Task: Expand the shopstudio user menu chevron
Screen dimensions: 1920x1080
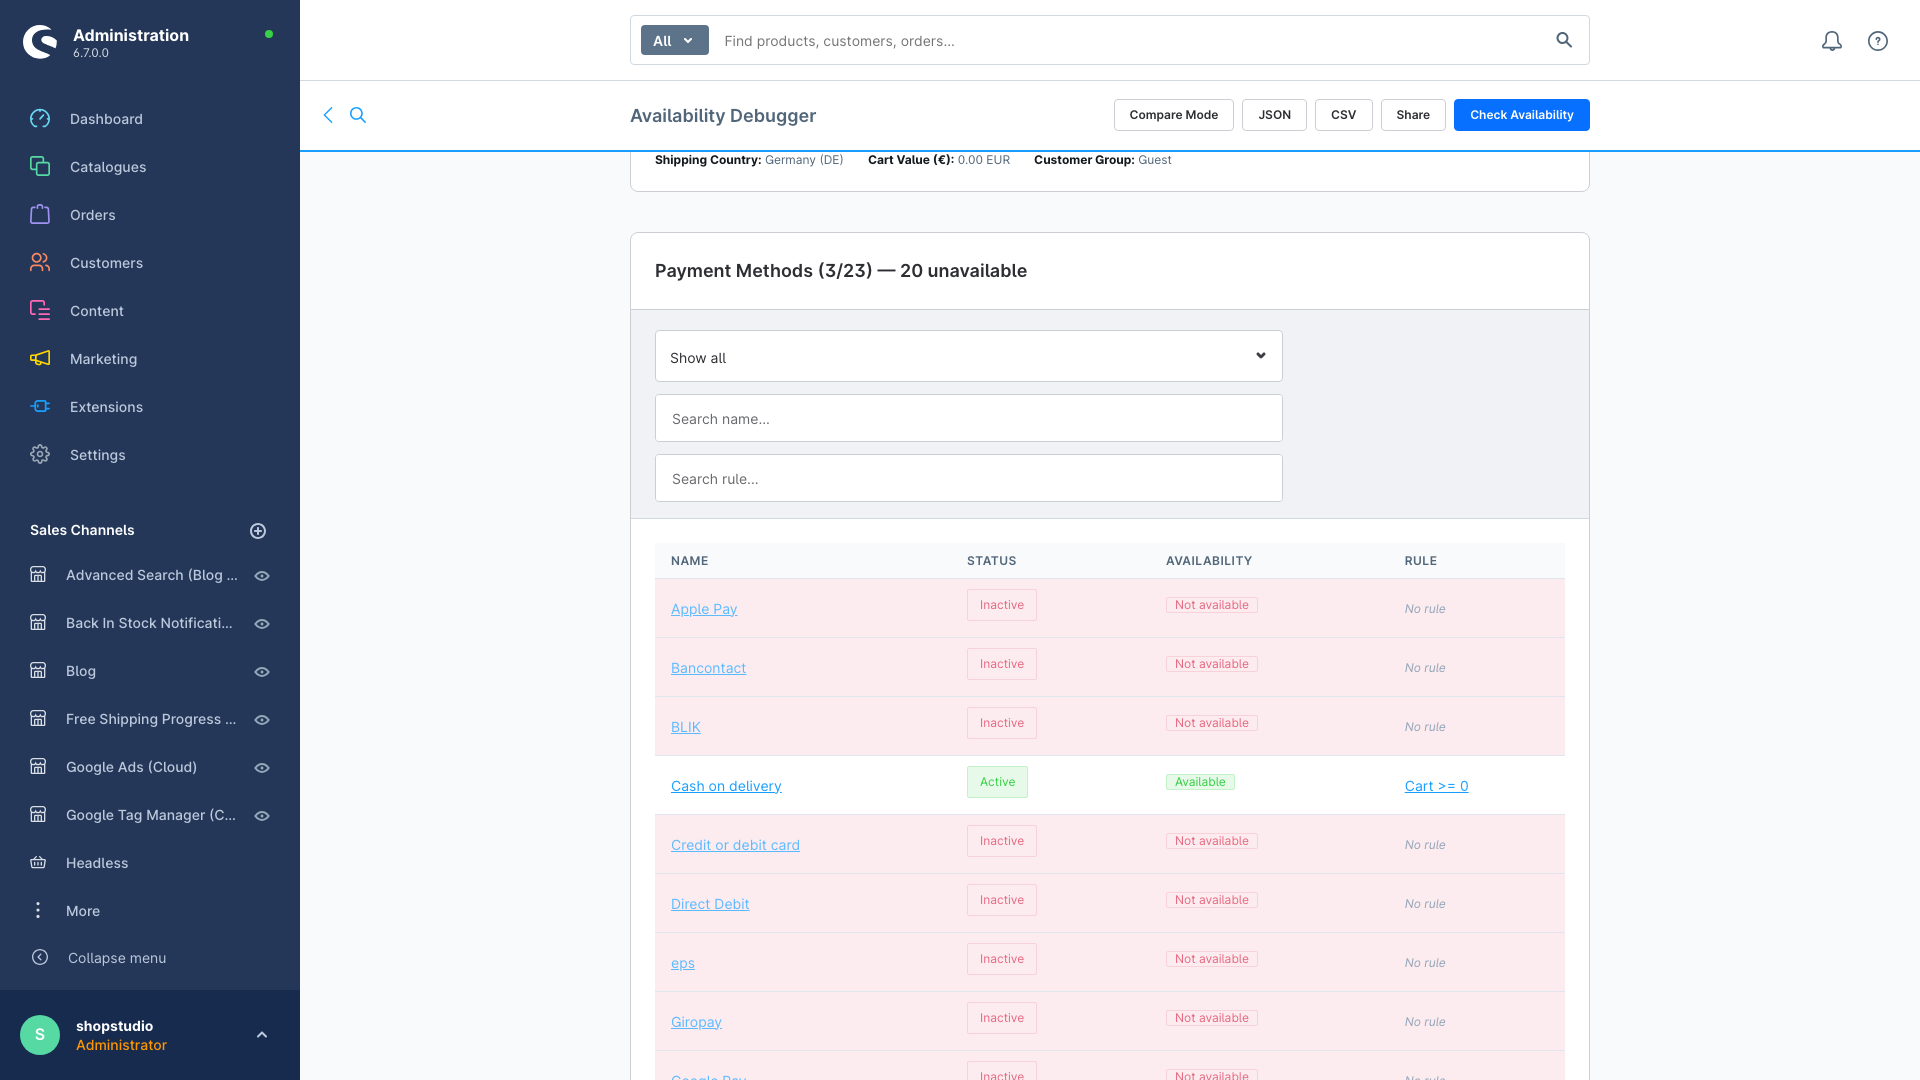Action: coord(262,1035)
